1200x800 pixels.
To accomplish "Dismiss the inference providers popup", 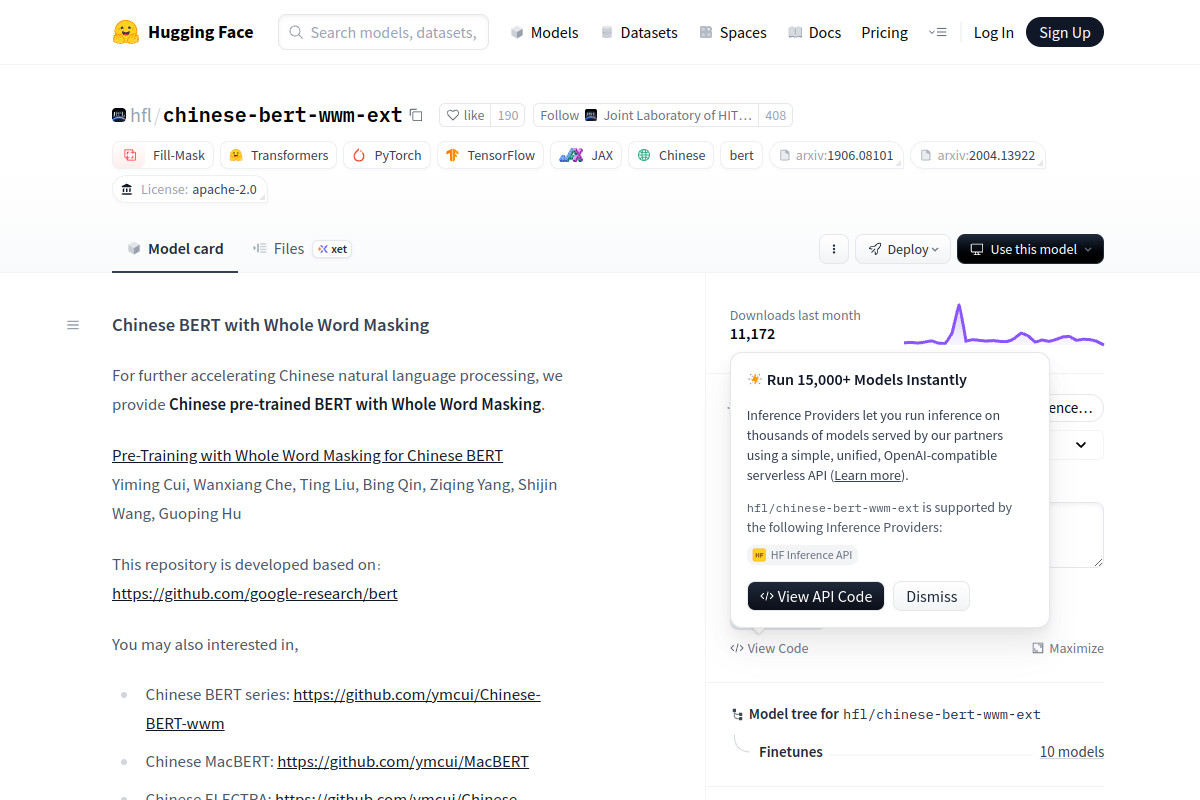I will tap(932, 596).
